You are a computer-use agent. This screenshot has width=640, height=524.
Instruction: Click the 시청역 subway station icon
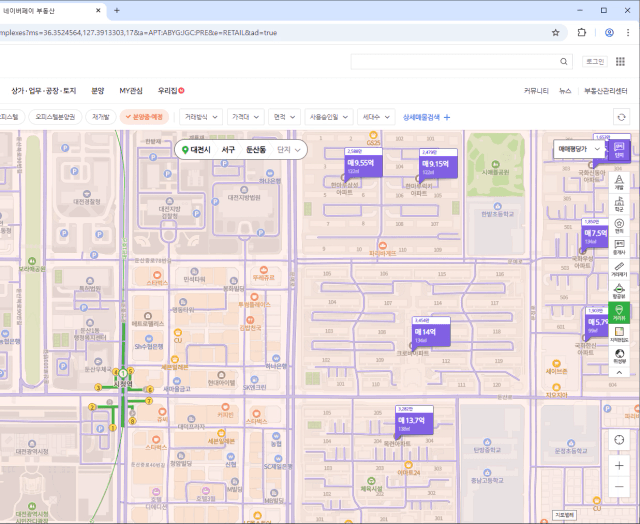tap(123, 373)
